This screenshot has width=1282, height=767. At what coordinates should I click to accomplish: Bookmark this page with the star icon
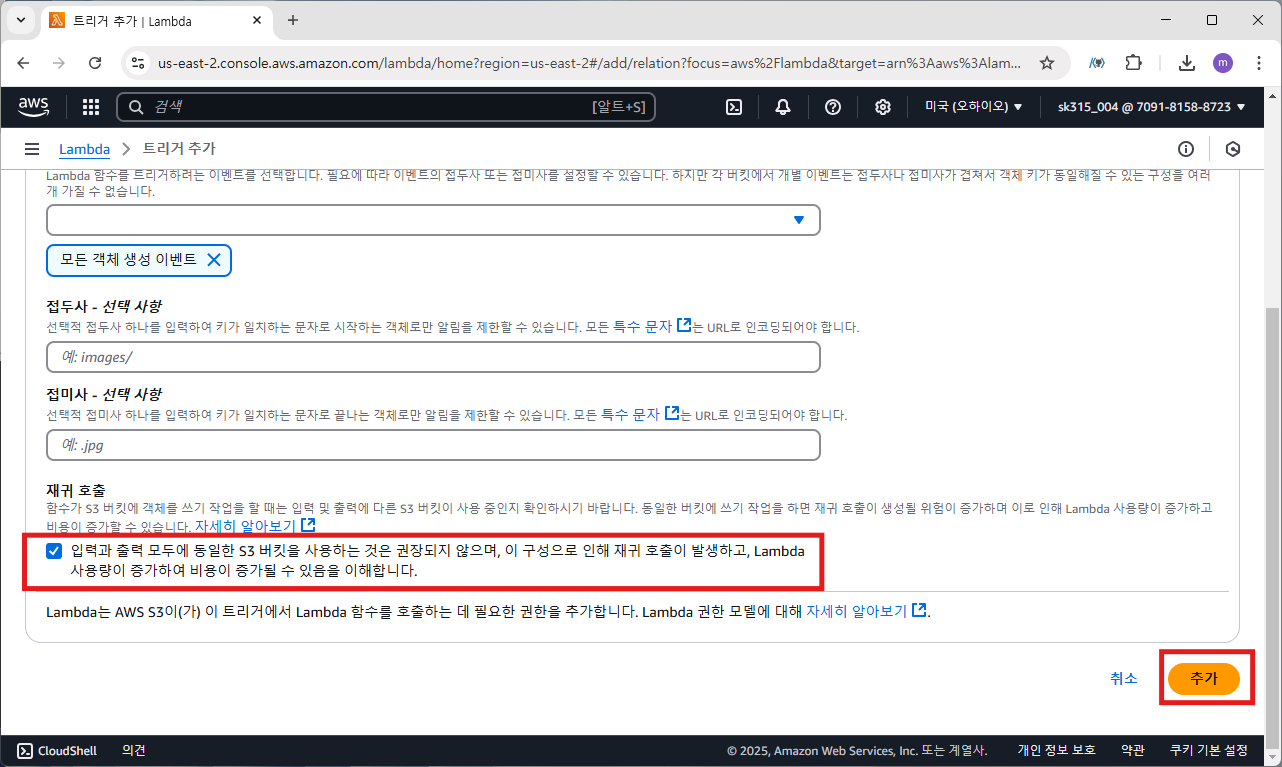point(1047,63)
